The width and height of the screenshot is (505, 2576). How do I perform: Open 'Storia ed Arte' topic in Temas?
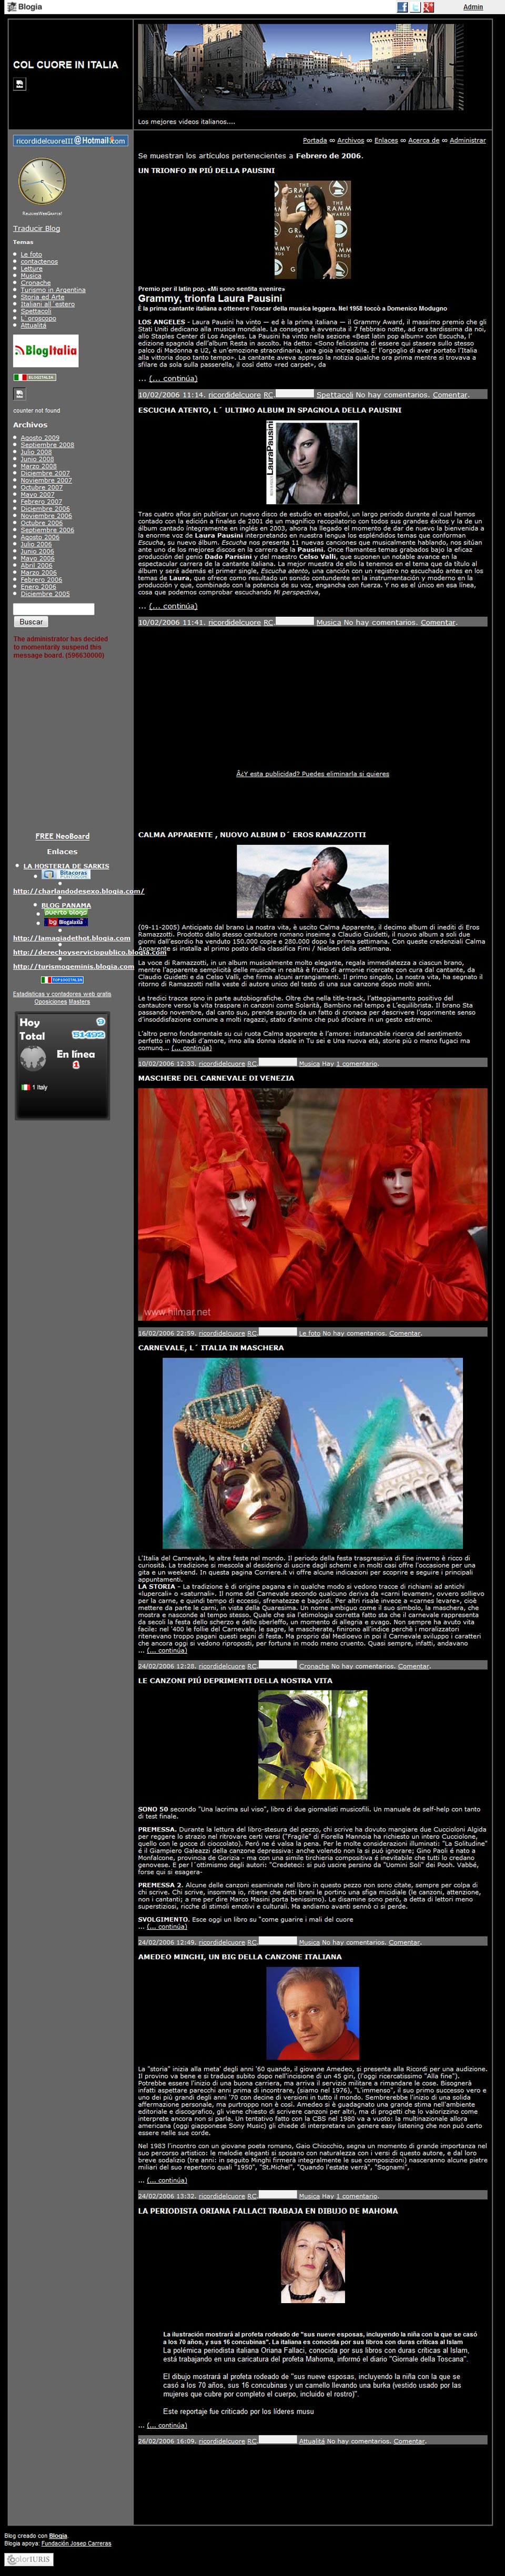pos(42,297)
